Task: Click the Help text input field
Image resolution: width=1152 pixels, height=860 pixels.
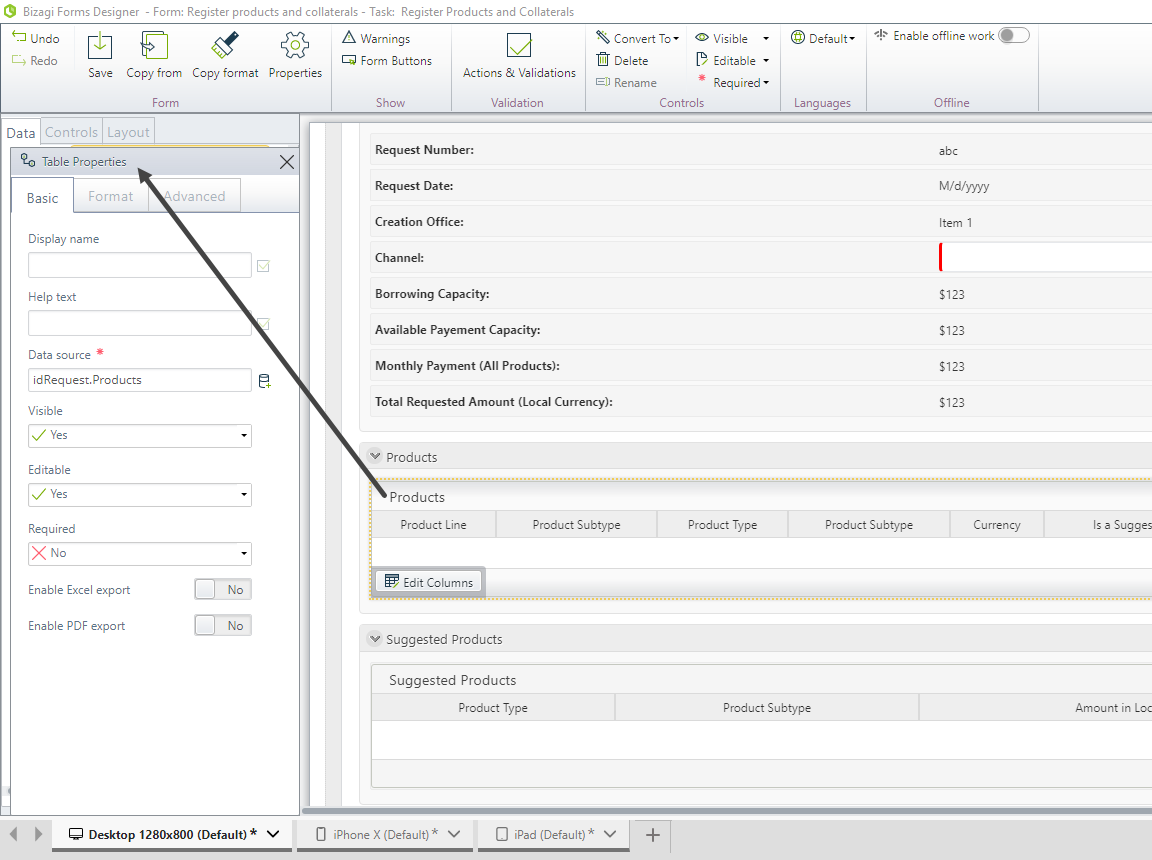Action: coord(140,323)
